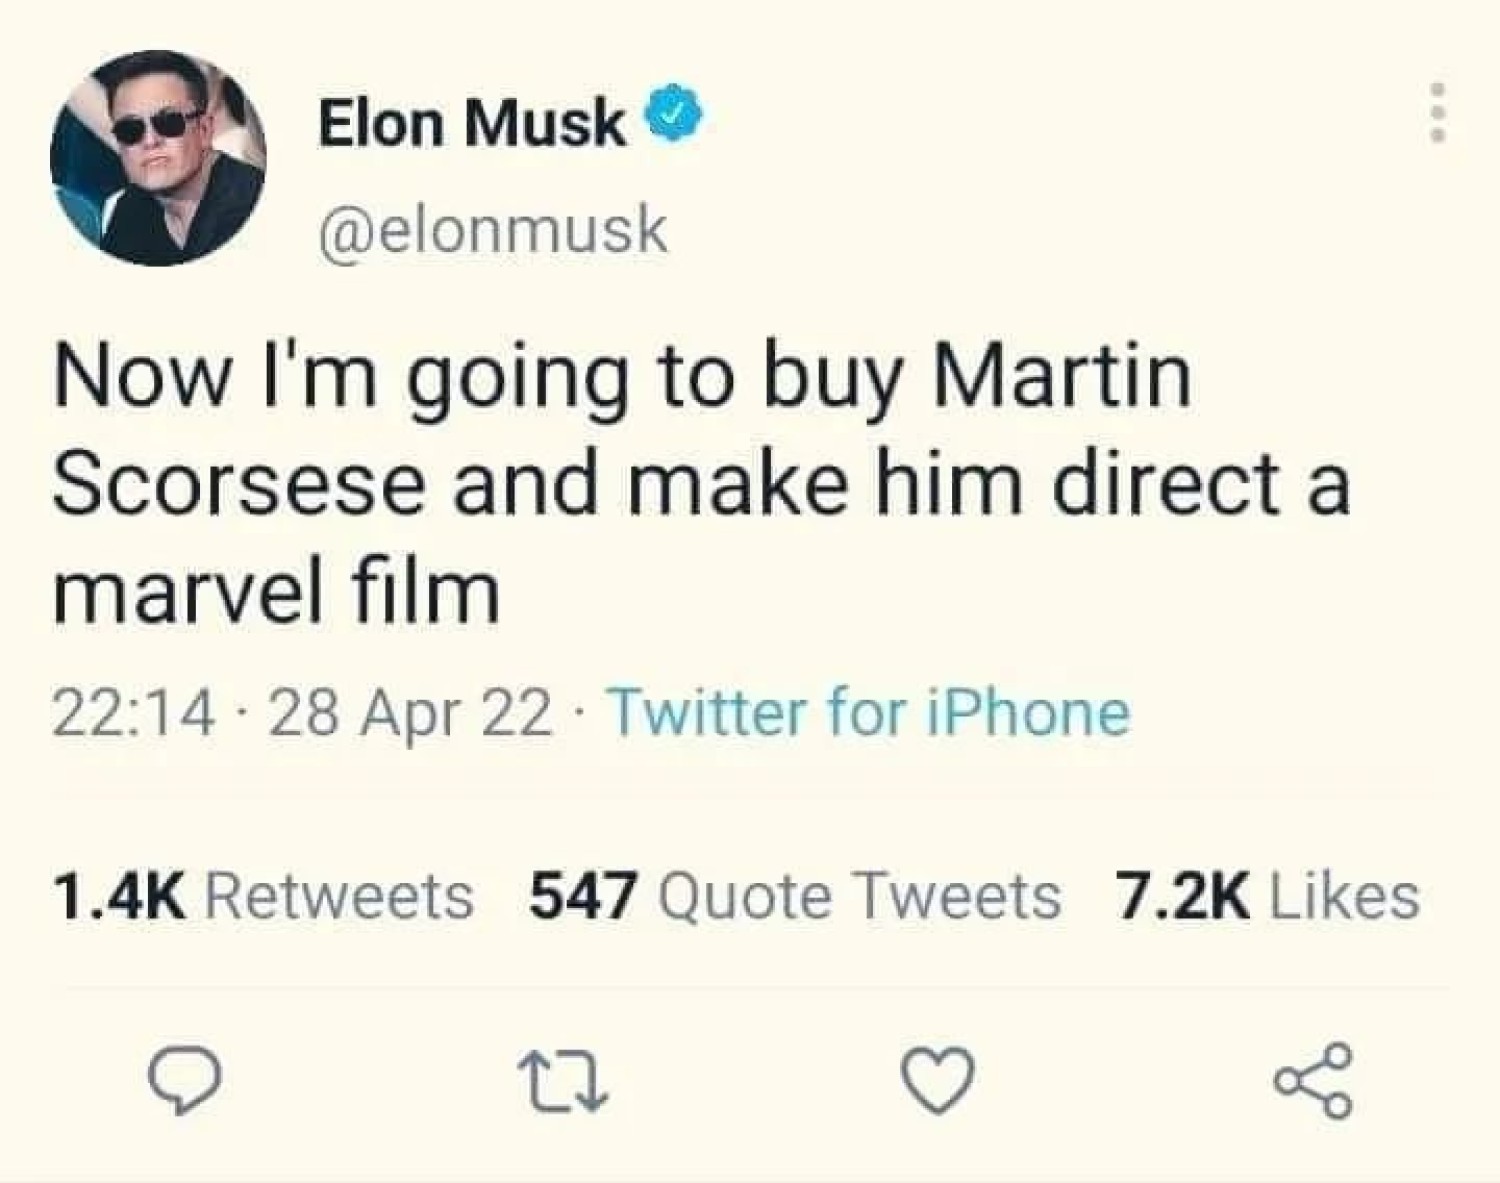Click the 28 Apr 22 date
The width and height of the screenshot is (1500, 1183).
click(x=410, y=714)
